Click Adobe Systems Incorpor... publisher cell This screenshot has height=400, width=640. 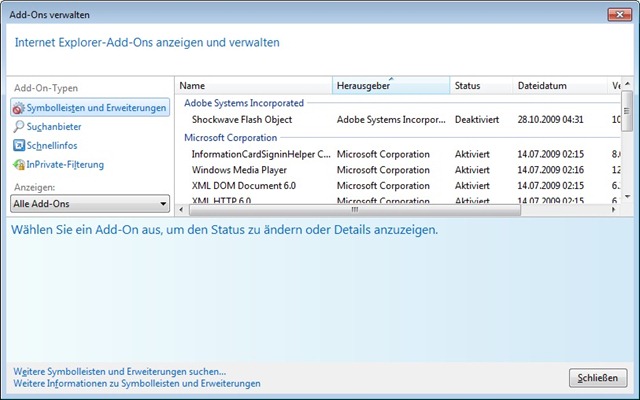(x=391, y=120)
